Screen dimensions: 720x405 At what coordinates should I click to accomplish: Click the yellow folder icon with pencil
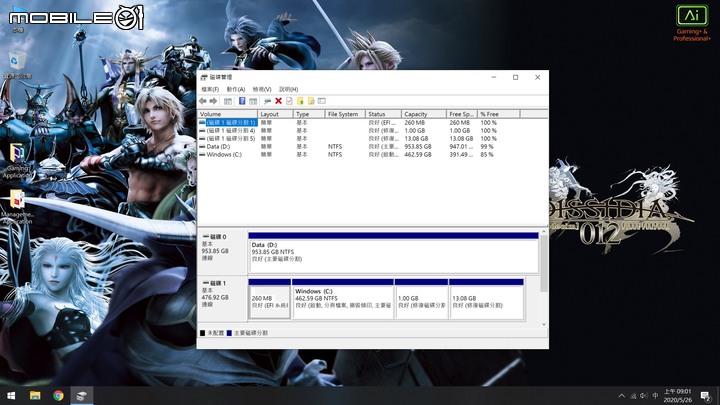click(x=311, y=101)
